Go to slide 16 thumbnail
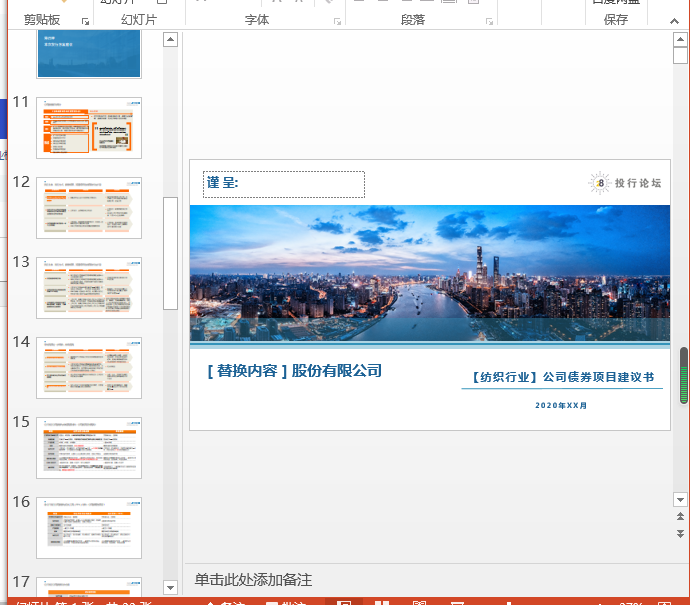This screenshot has height=605, width=690. pyautogui.click(x=89, y=528)
